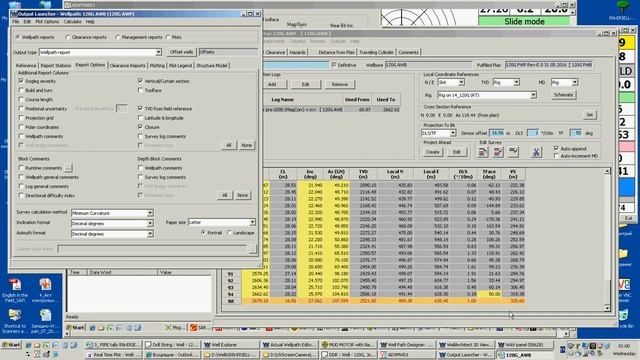Switch to Structure Model tab

point(212,65)
